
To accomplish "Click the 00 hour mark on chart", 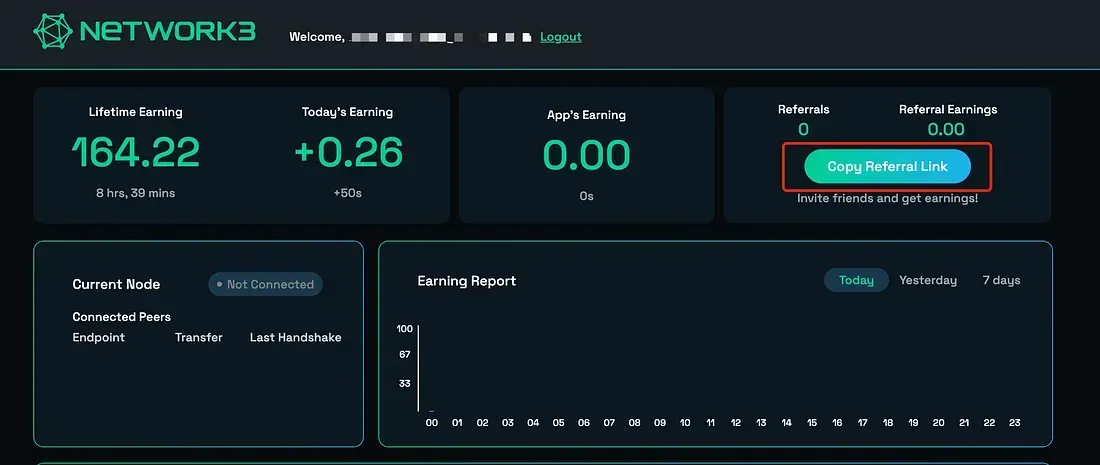I will click(432, 422).
